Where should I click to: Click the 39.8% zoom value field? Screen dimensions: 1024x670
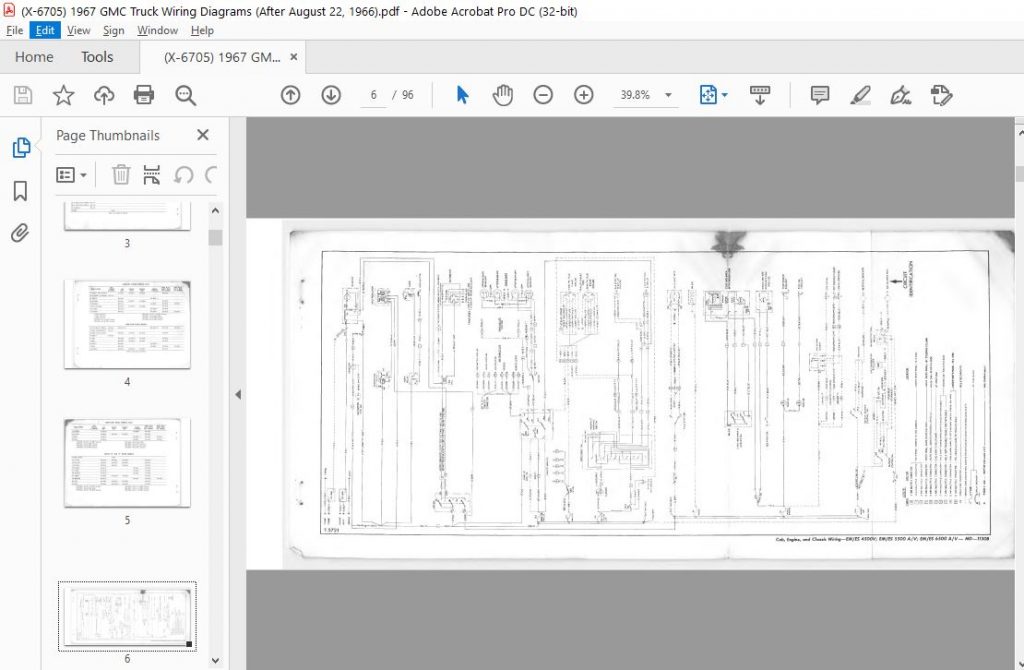tap(635, 95)
